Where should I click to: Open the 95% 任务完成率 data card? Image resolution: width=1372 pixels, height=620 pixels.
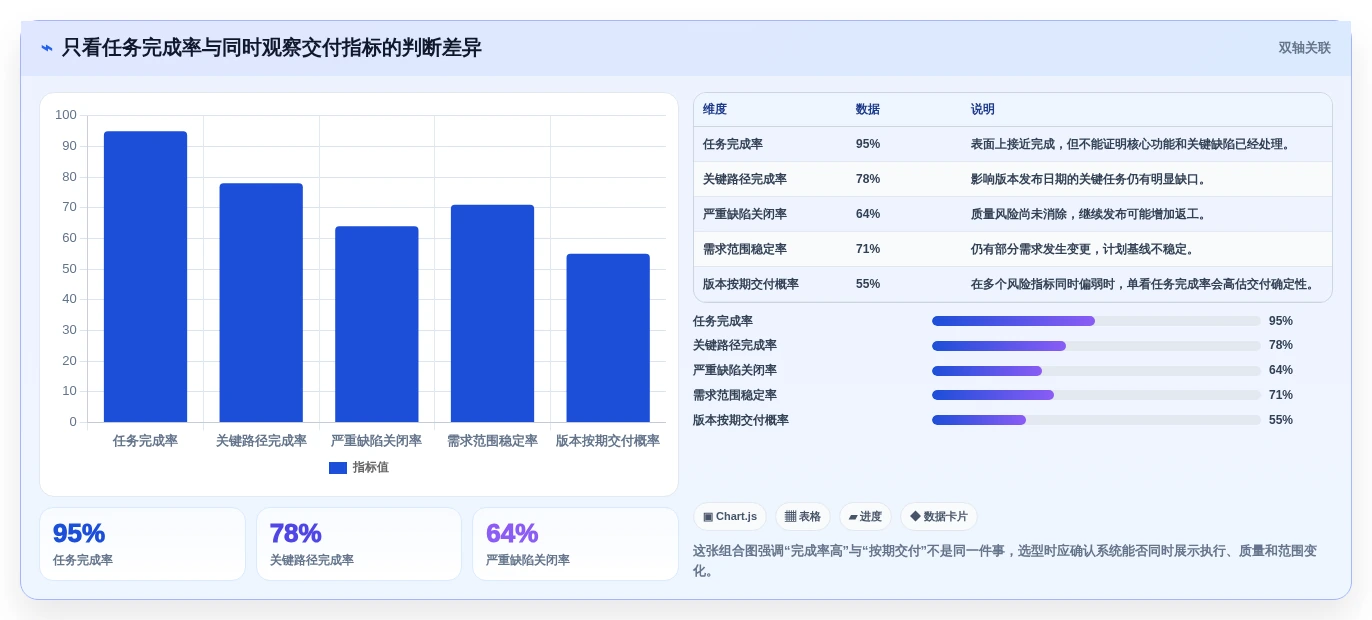point(142,544)
